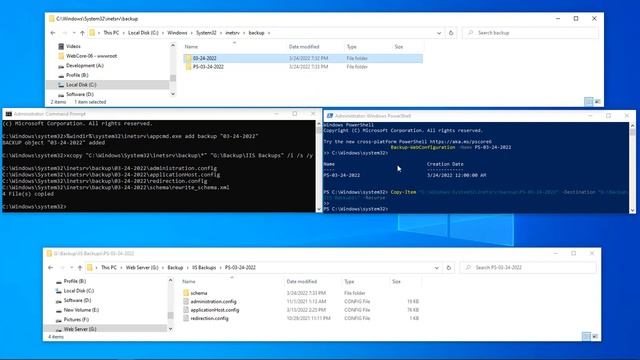Open address history dropdown in PS-03-24-2022 window
640x360 pixels.
click(x=437, y=268)
